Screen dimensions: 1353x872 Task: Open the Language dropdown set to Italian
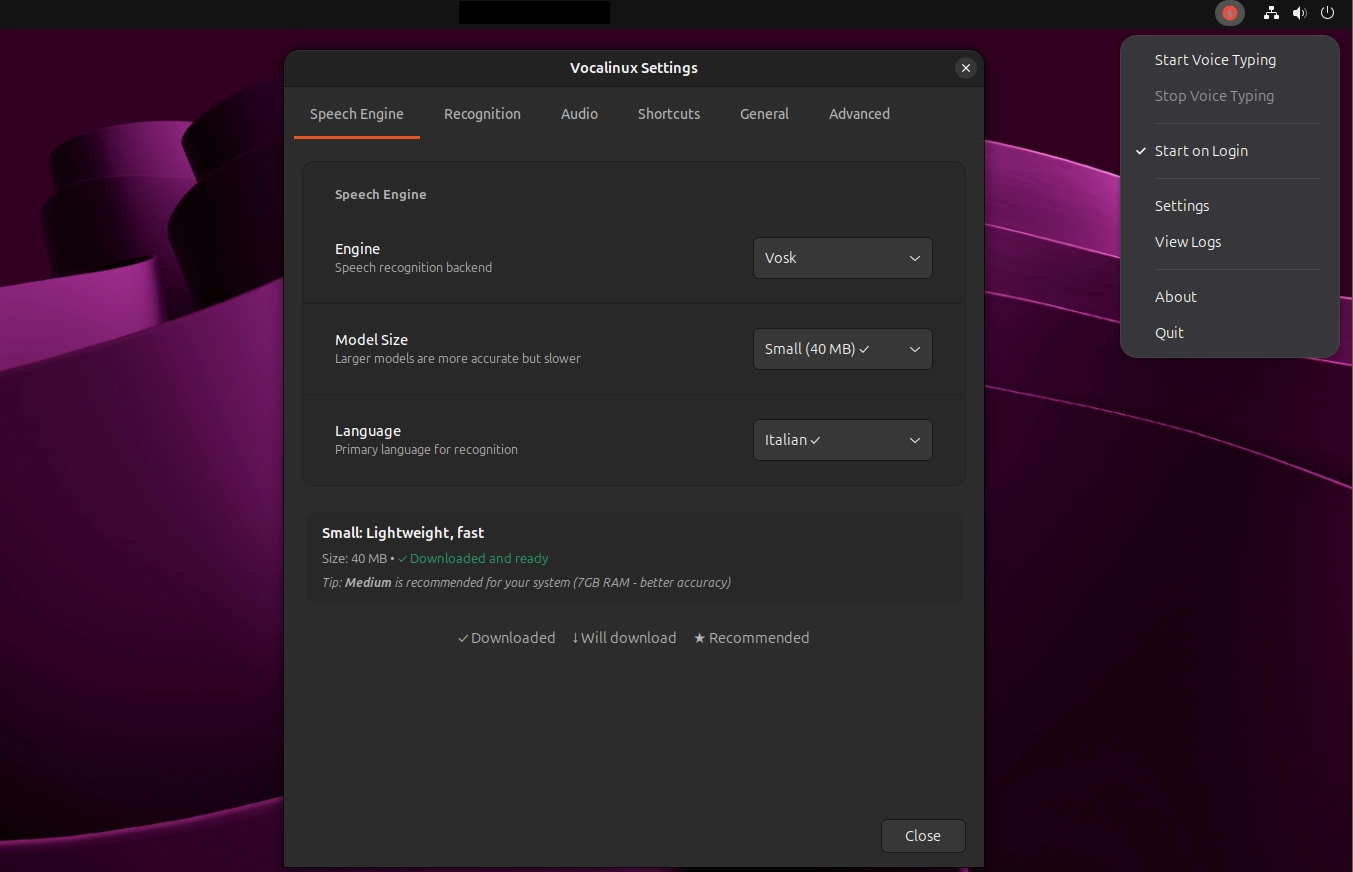[x=843, y=440]
